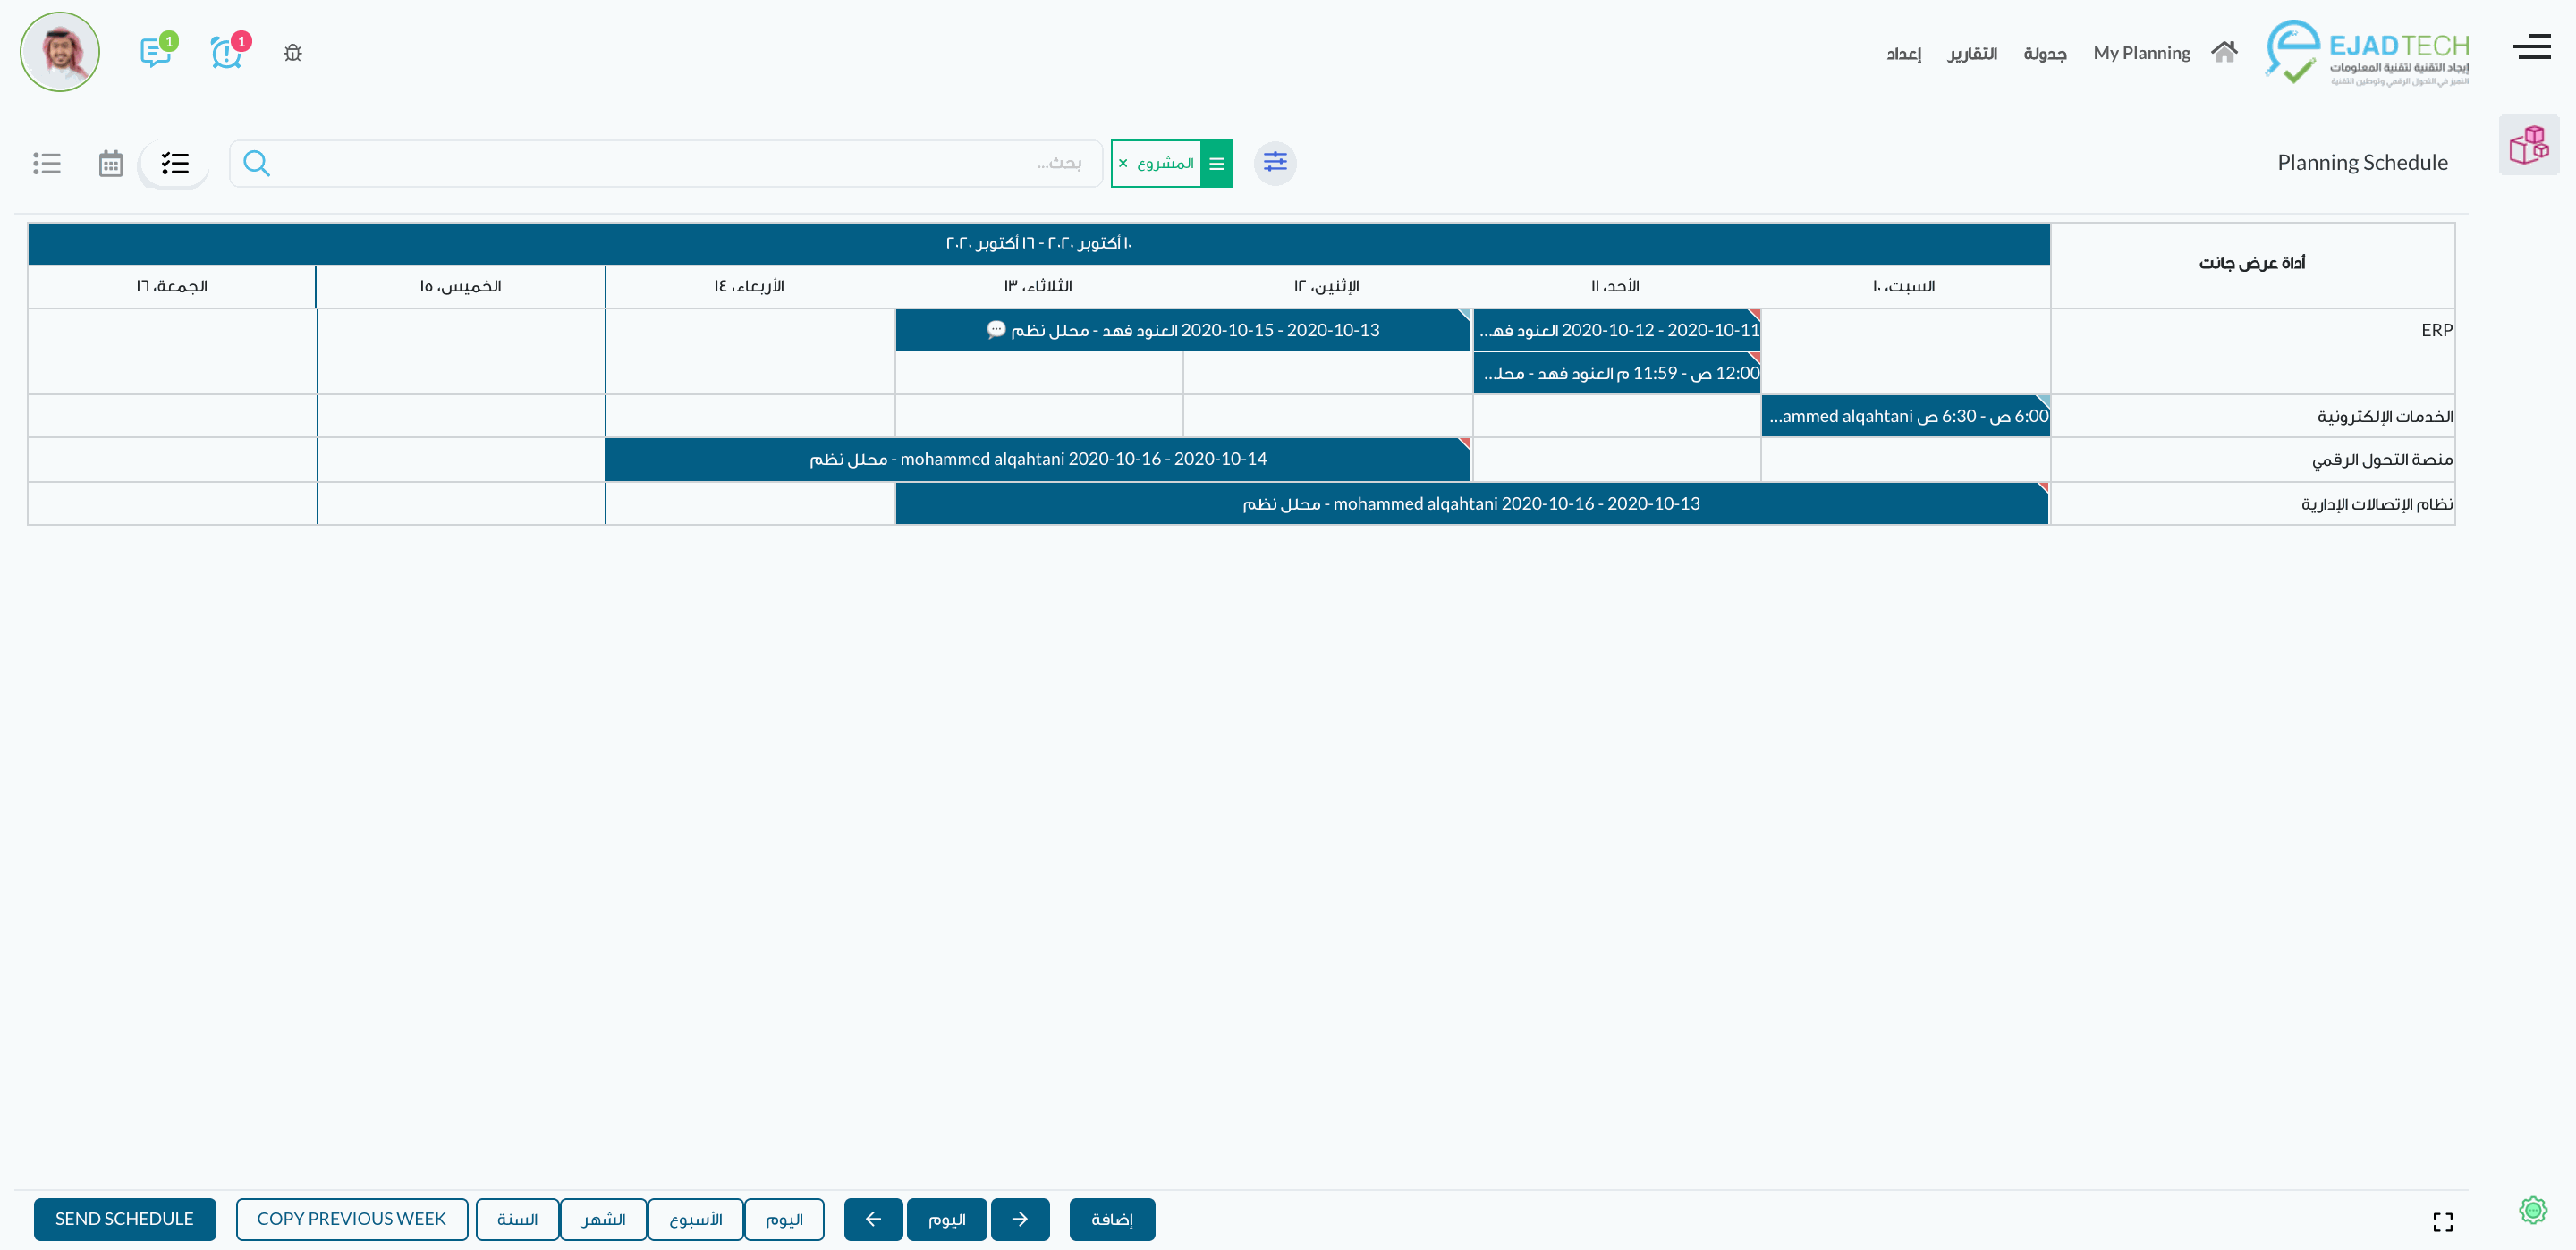2576x1250 pixels.
Task: Click the bug debug icon
Action: point(292,53)
